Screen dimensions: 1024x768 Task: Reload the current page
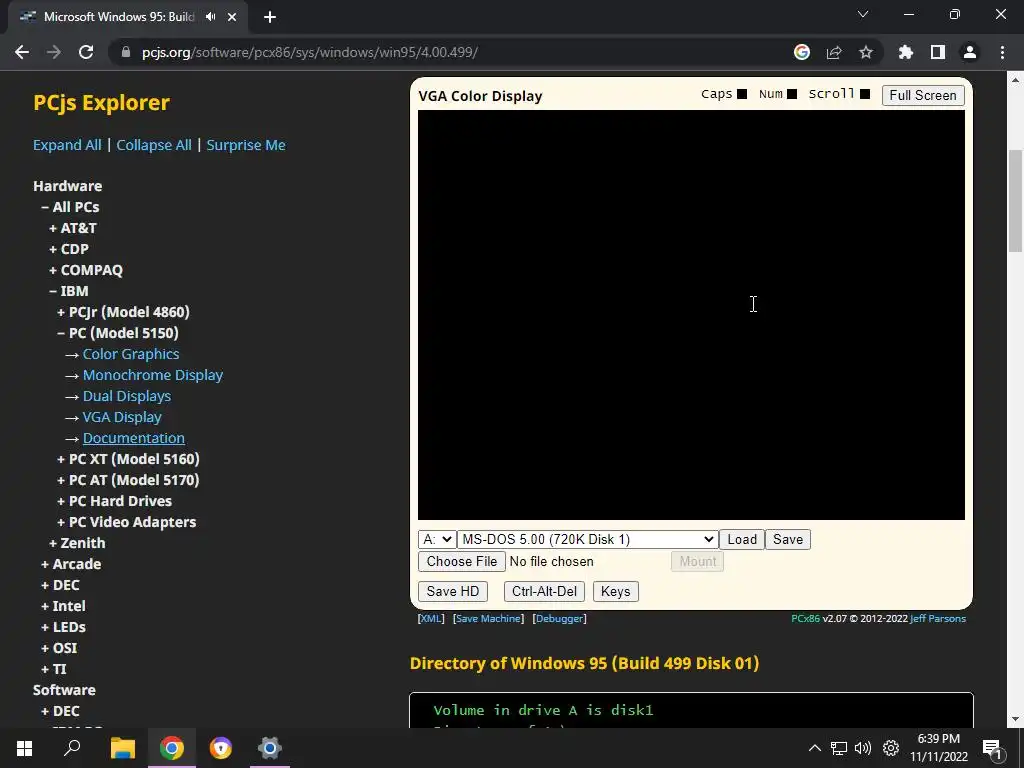[86, 52]
